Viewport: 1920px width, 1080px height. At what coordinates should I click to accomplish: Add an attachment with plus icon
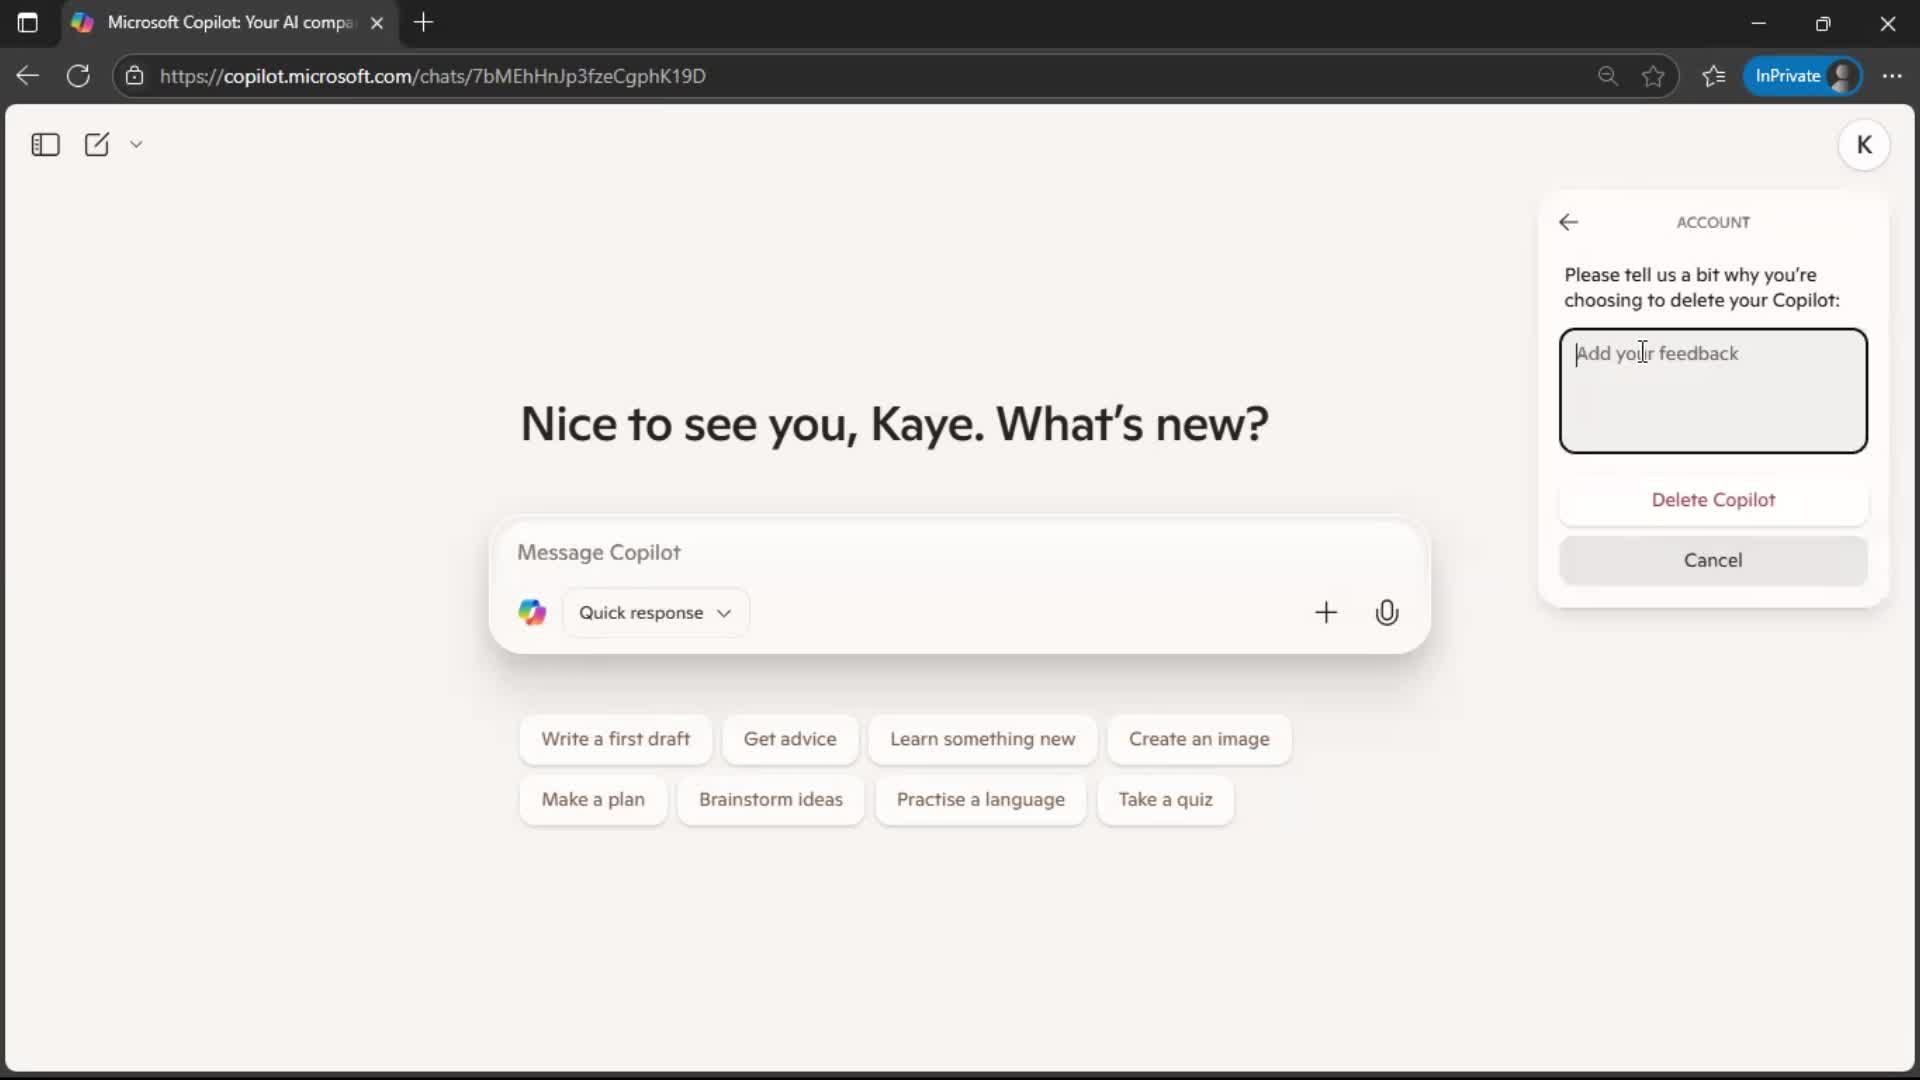click(x=1326, y=612)
